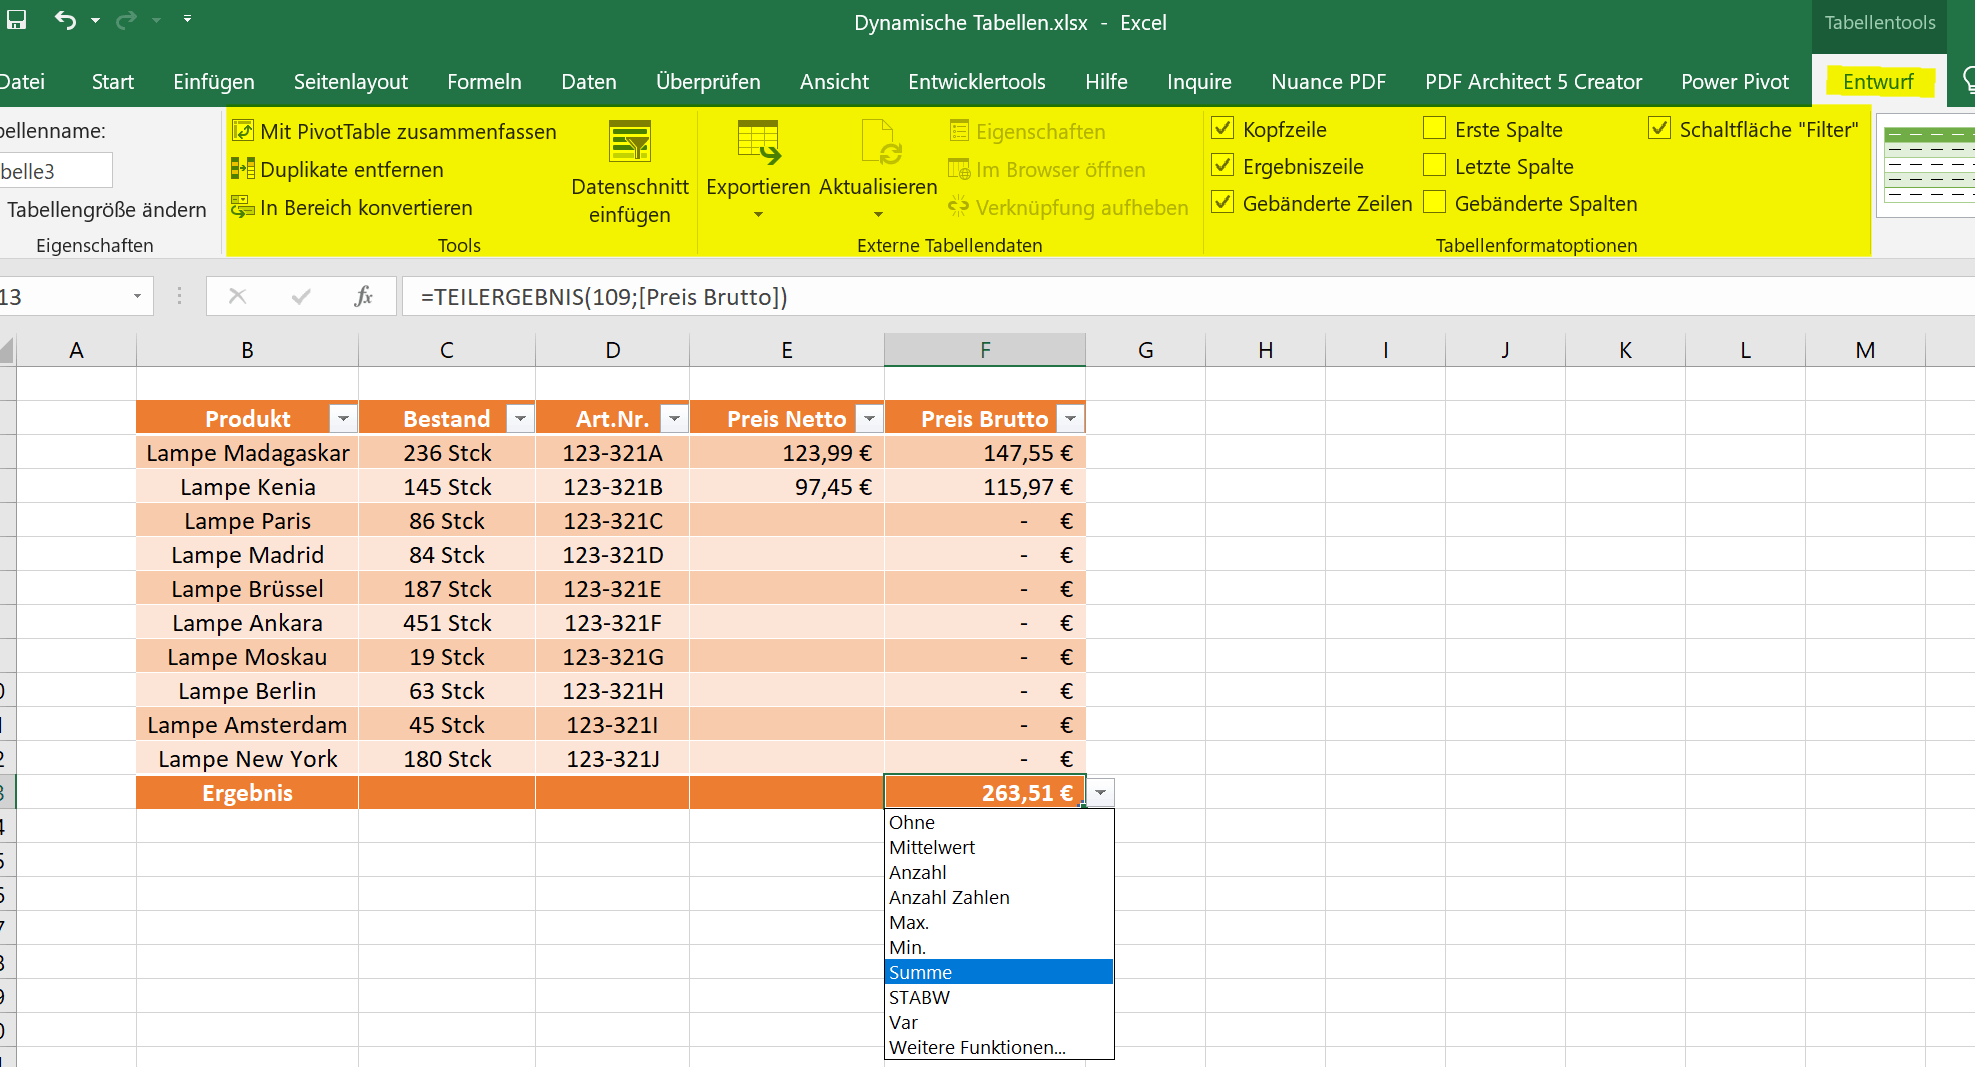Click the Redo arrow icon
The height and width of the screenshot is (1067, 1975).
click(x=126, y=20)
